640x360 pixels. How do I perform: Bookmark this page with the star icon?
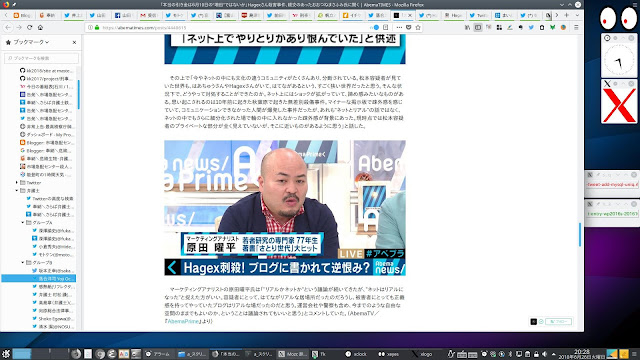pyautogui.click(x=418, y=27)
